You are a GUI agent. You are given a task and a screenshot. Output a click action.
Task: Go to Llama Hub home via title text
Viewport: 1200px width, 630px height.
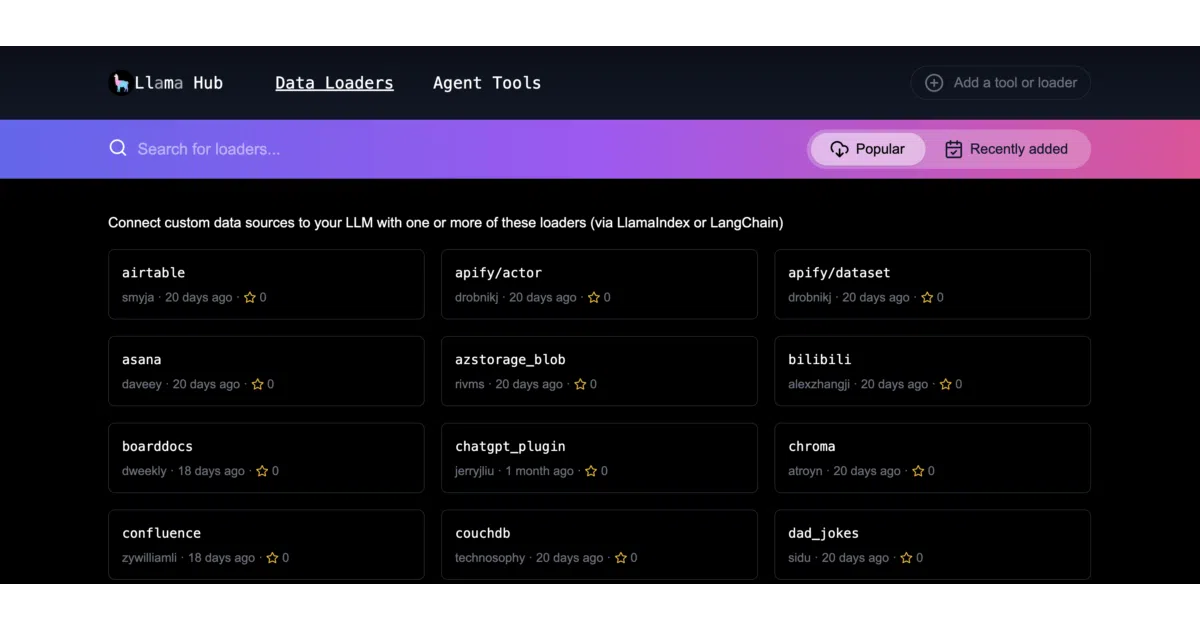[x=179, y=83]
